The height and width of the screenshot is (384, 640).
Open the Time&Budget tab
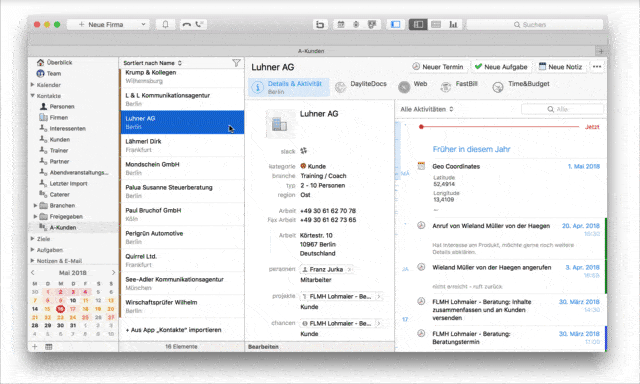521,86
